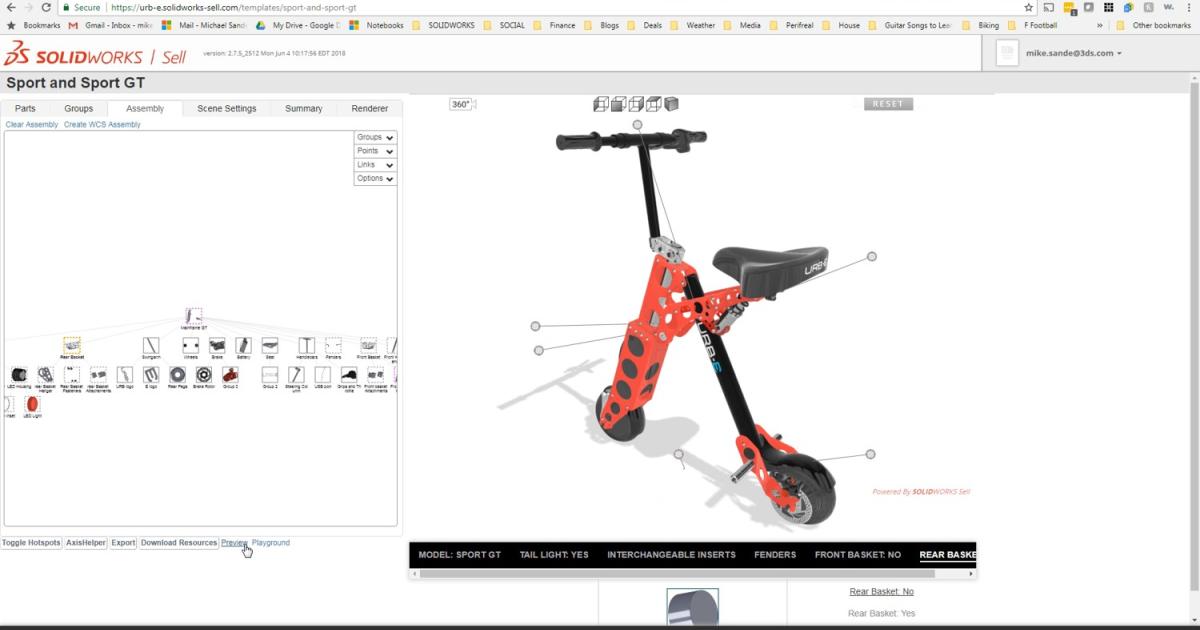Click the Rear Basket node icon
The image size is (1200, 630).
(70, 345)
